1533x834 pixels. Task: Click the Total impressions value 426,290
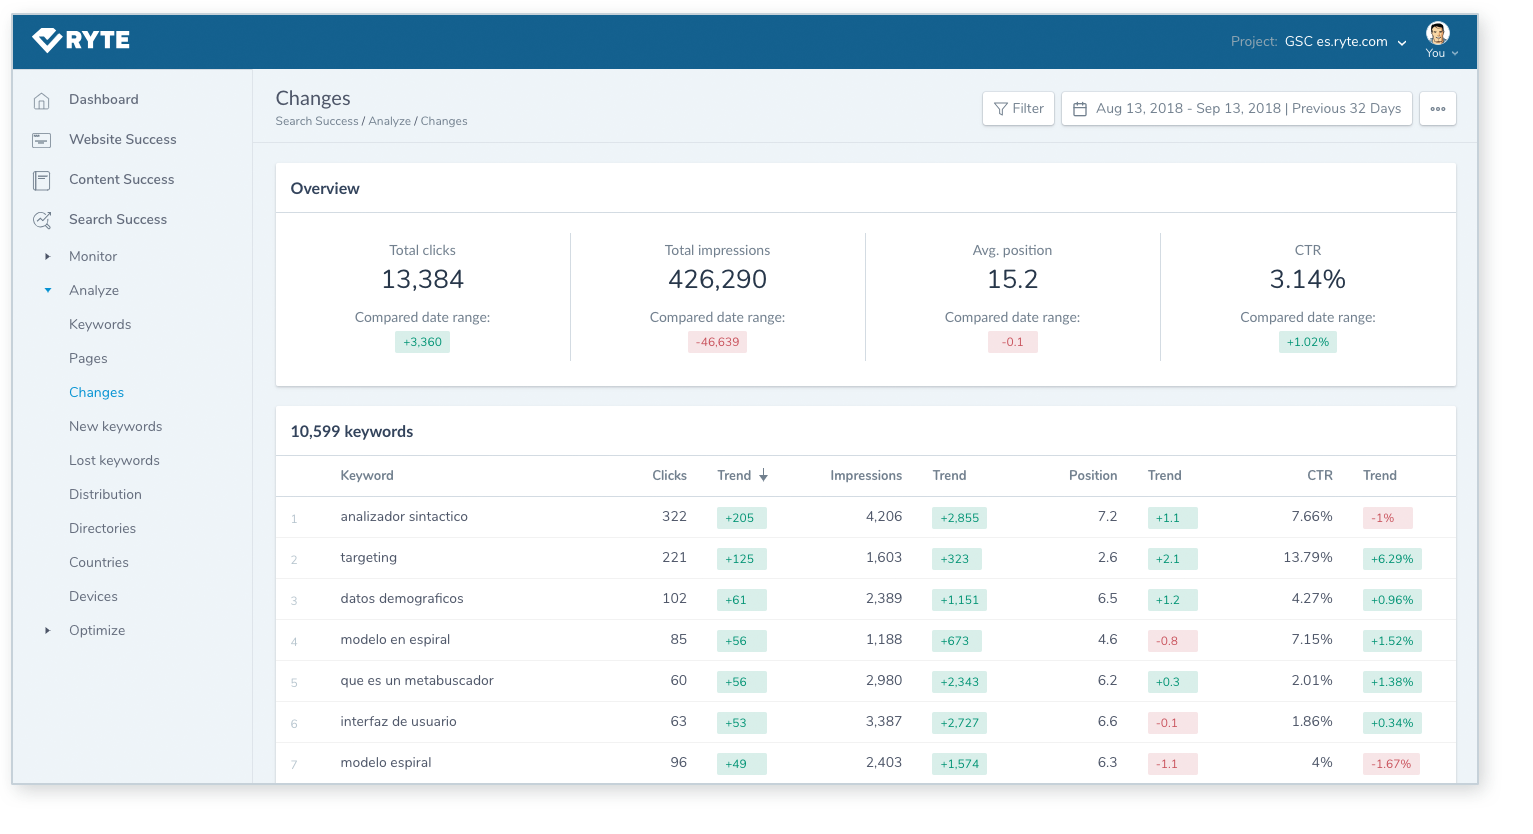click(718, 280)
